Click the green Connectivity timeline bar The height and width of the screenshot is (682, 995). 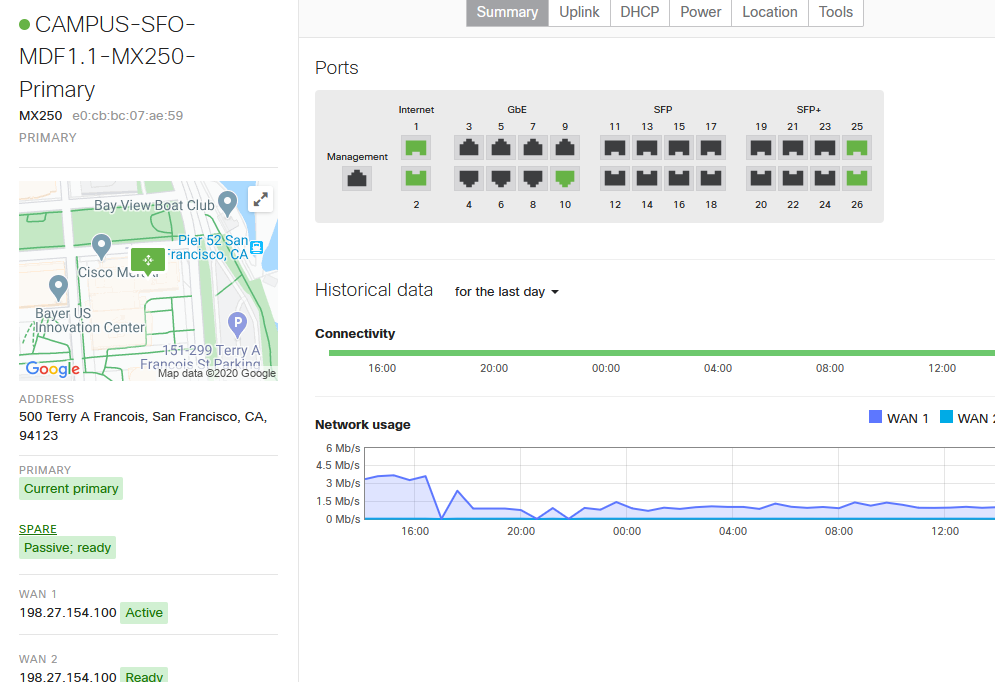655,352
